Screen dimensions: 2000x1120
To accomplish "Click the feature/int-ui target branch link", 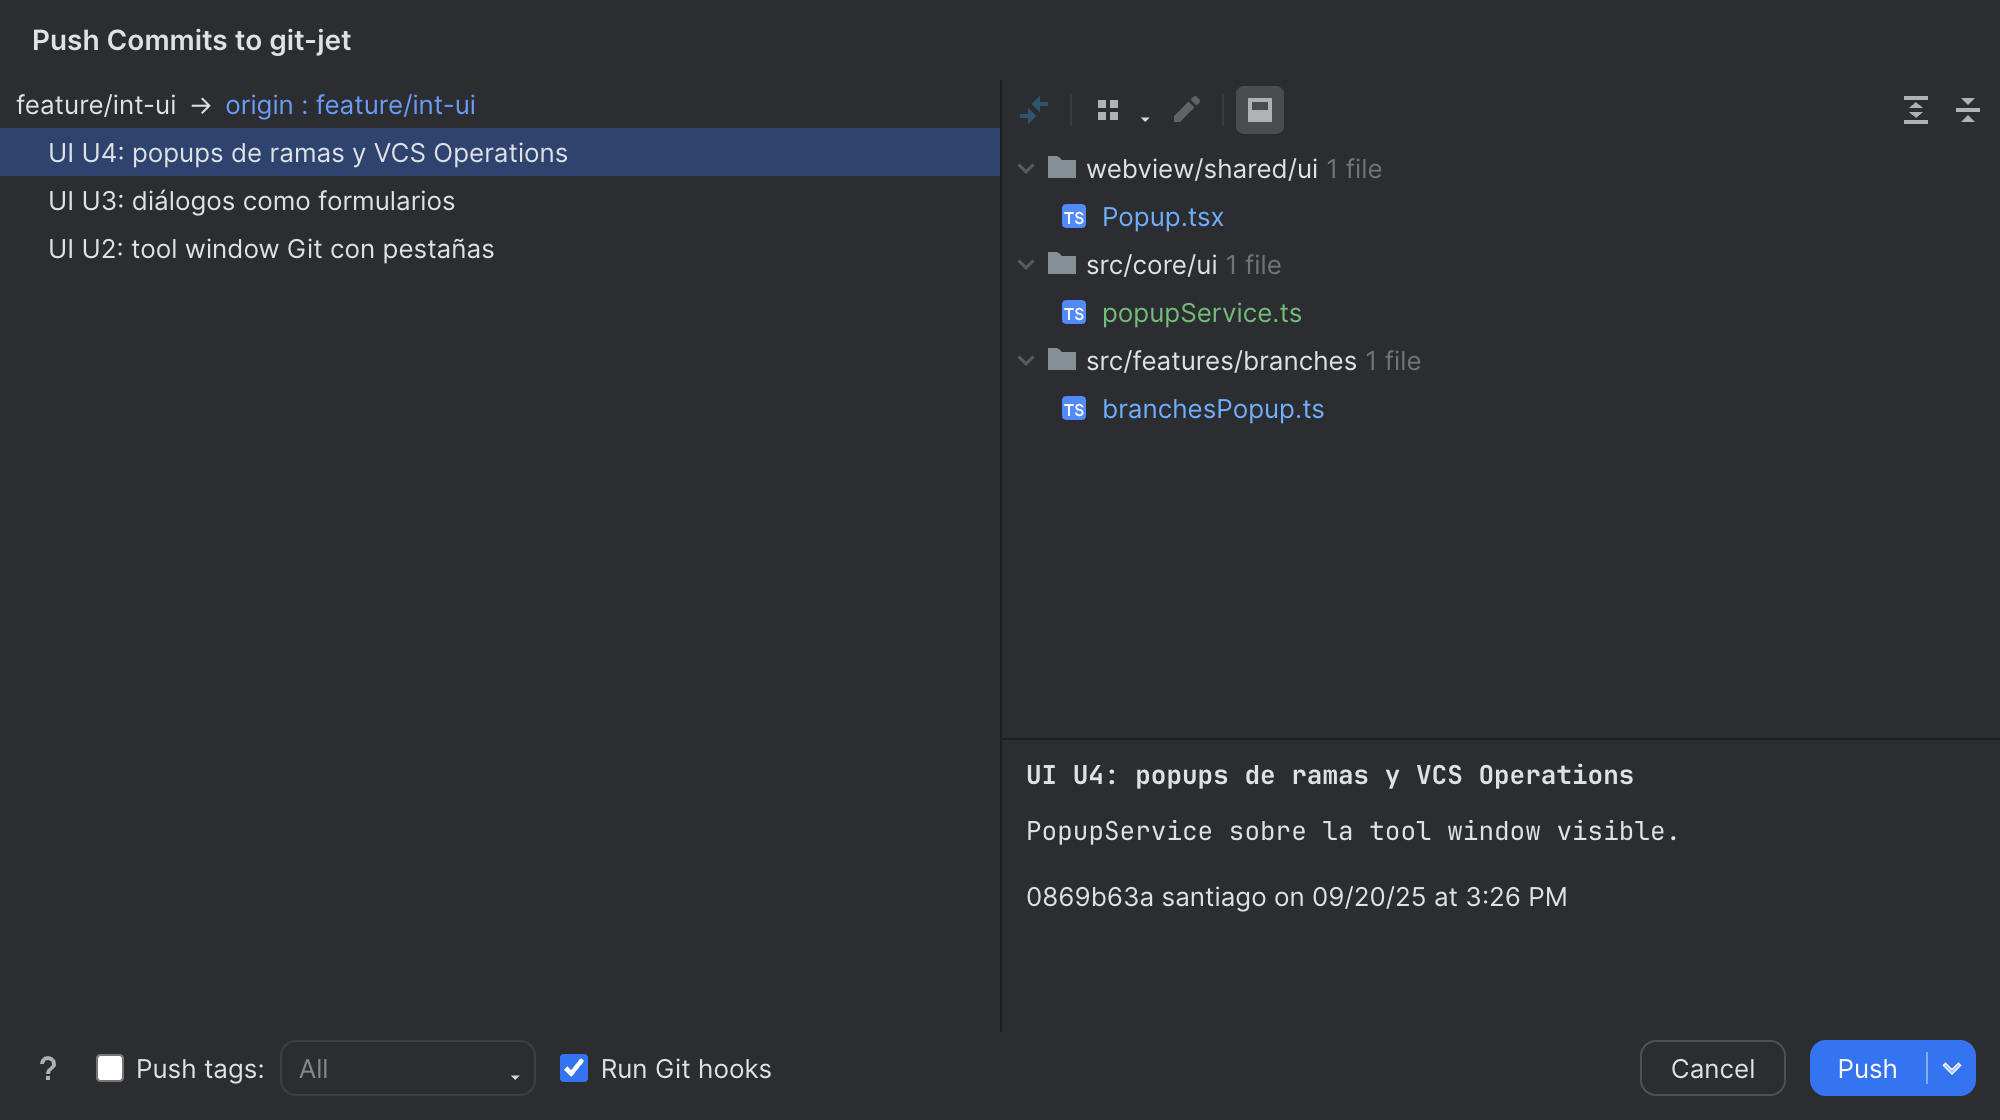I will 396,105.
